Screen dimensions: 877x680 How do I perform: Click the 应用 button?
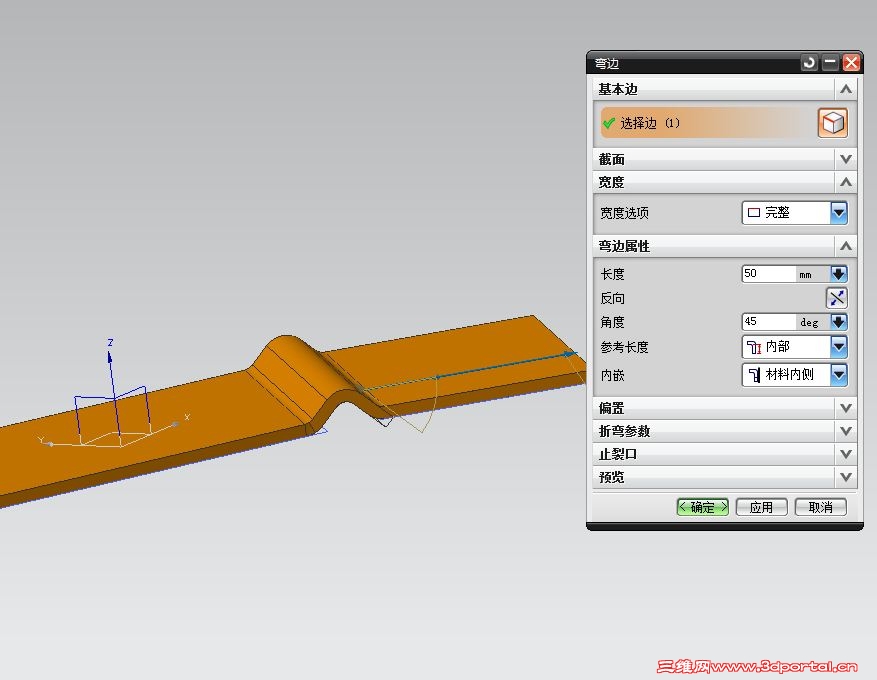[x=761, y=507]
